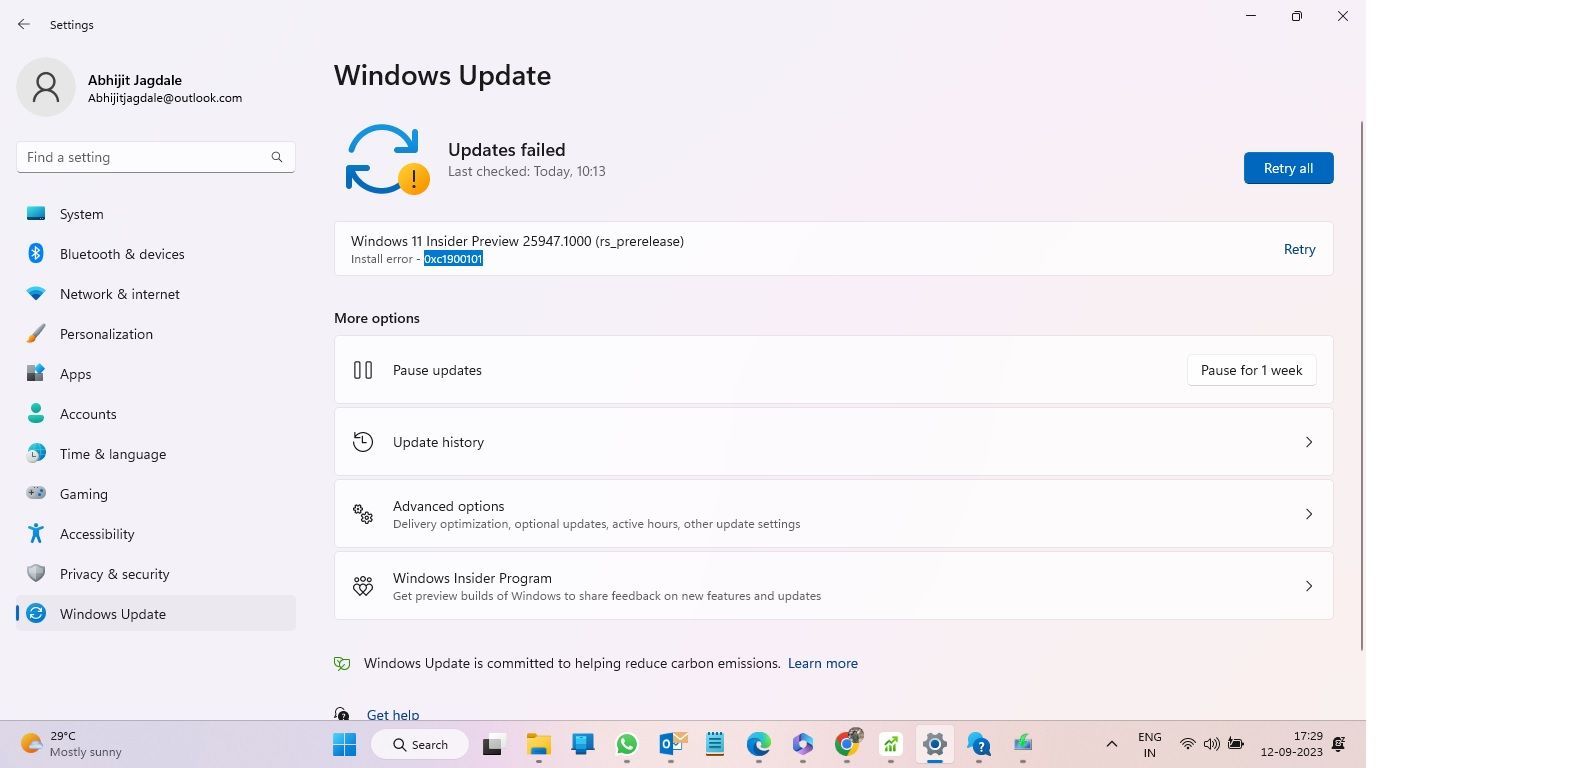Click the Advanced options gears icon
Viewport: 1581px width, 768px height.
click(x=363, y=514)
